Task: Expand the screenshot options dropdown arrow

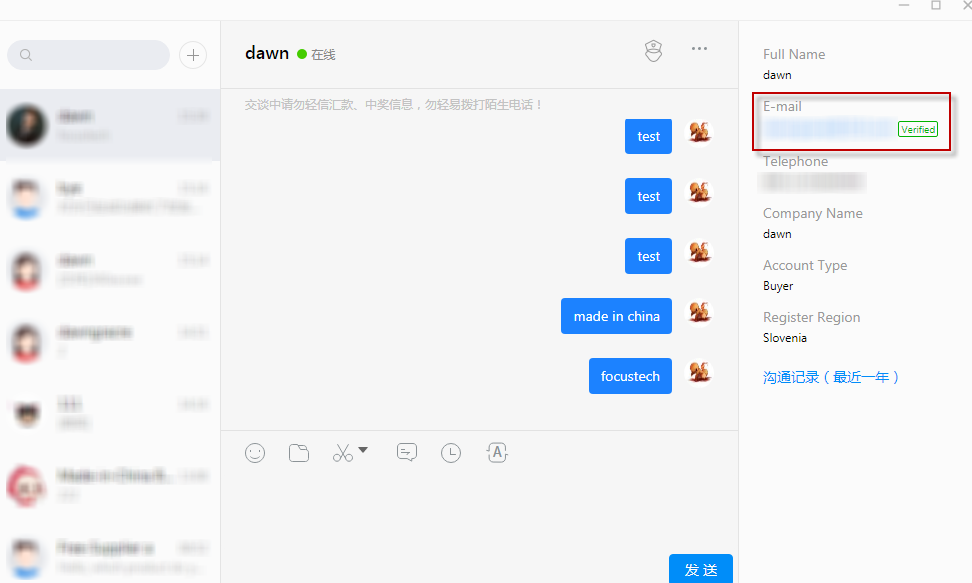Action: pyautogui.click(x=363, y=450)
